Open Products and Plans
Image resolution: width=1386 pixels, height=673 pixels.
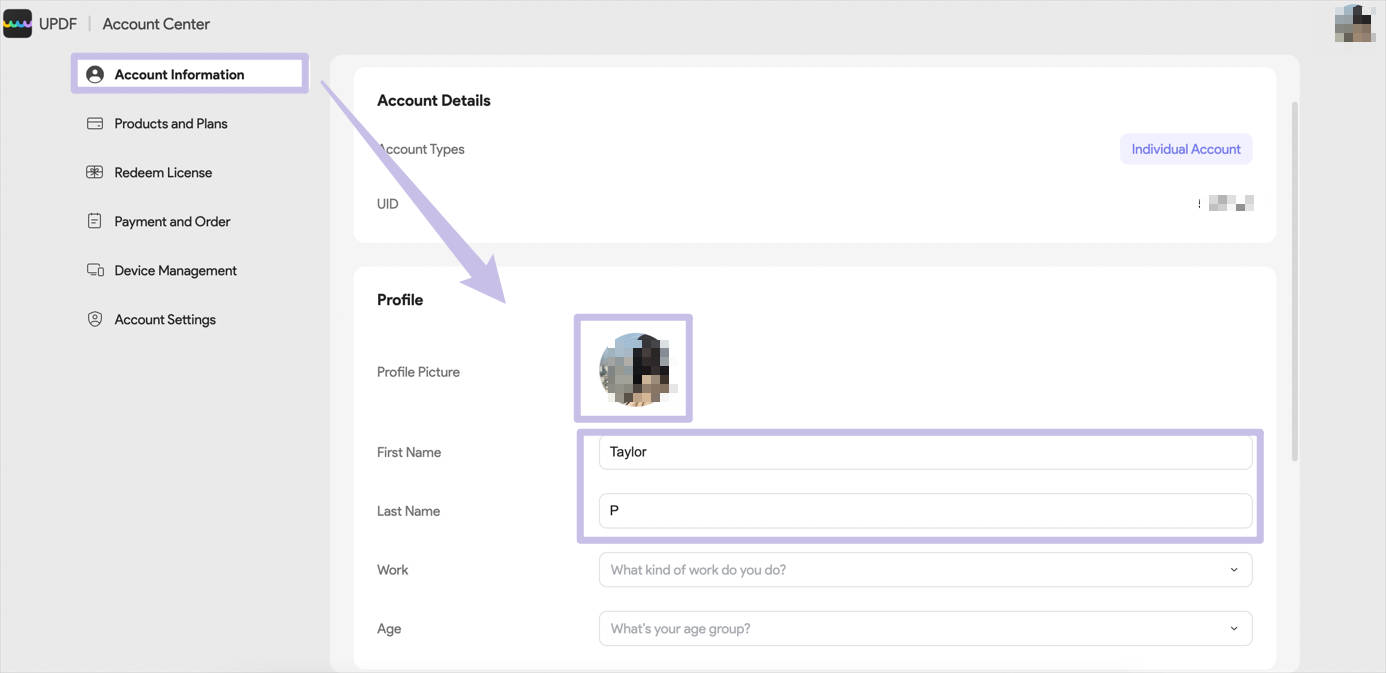click(x=171, y=124)
